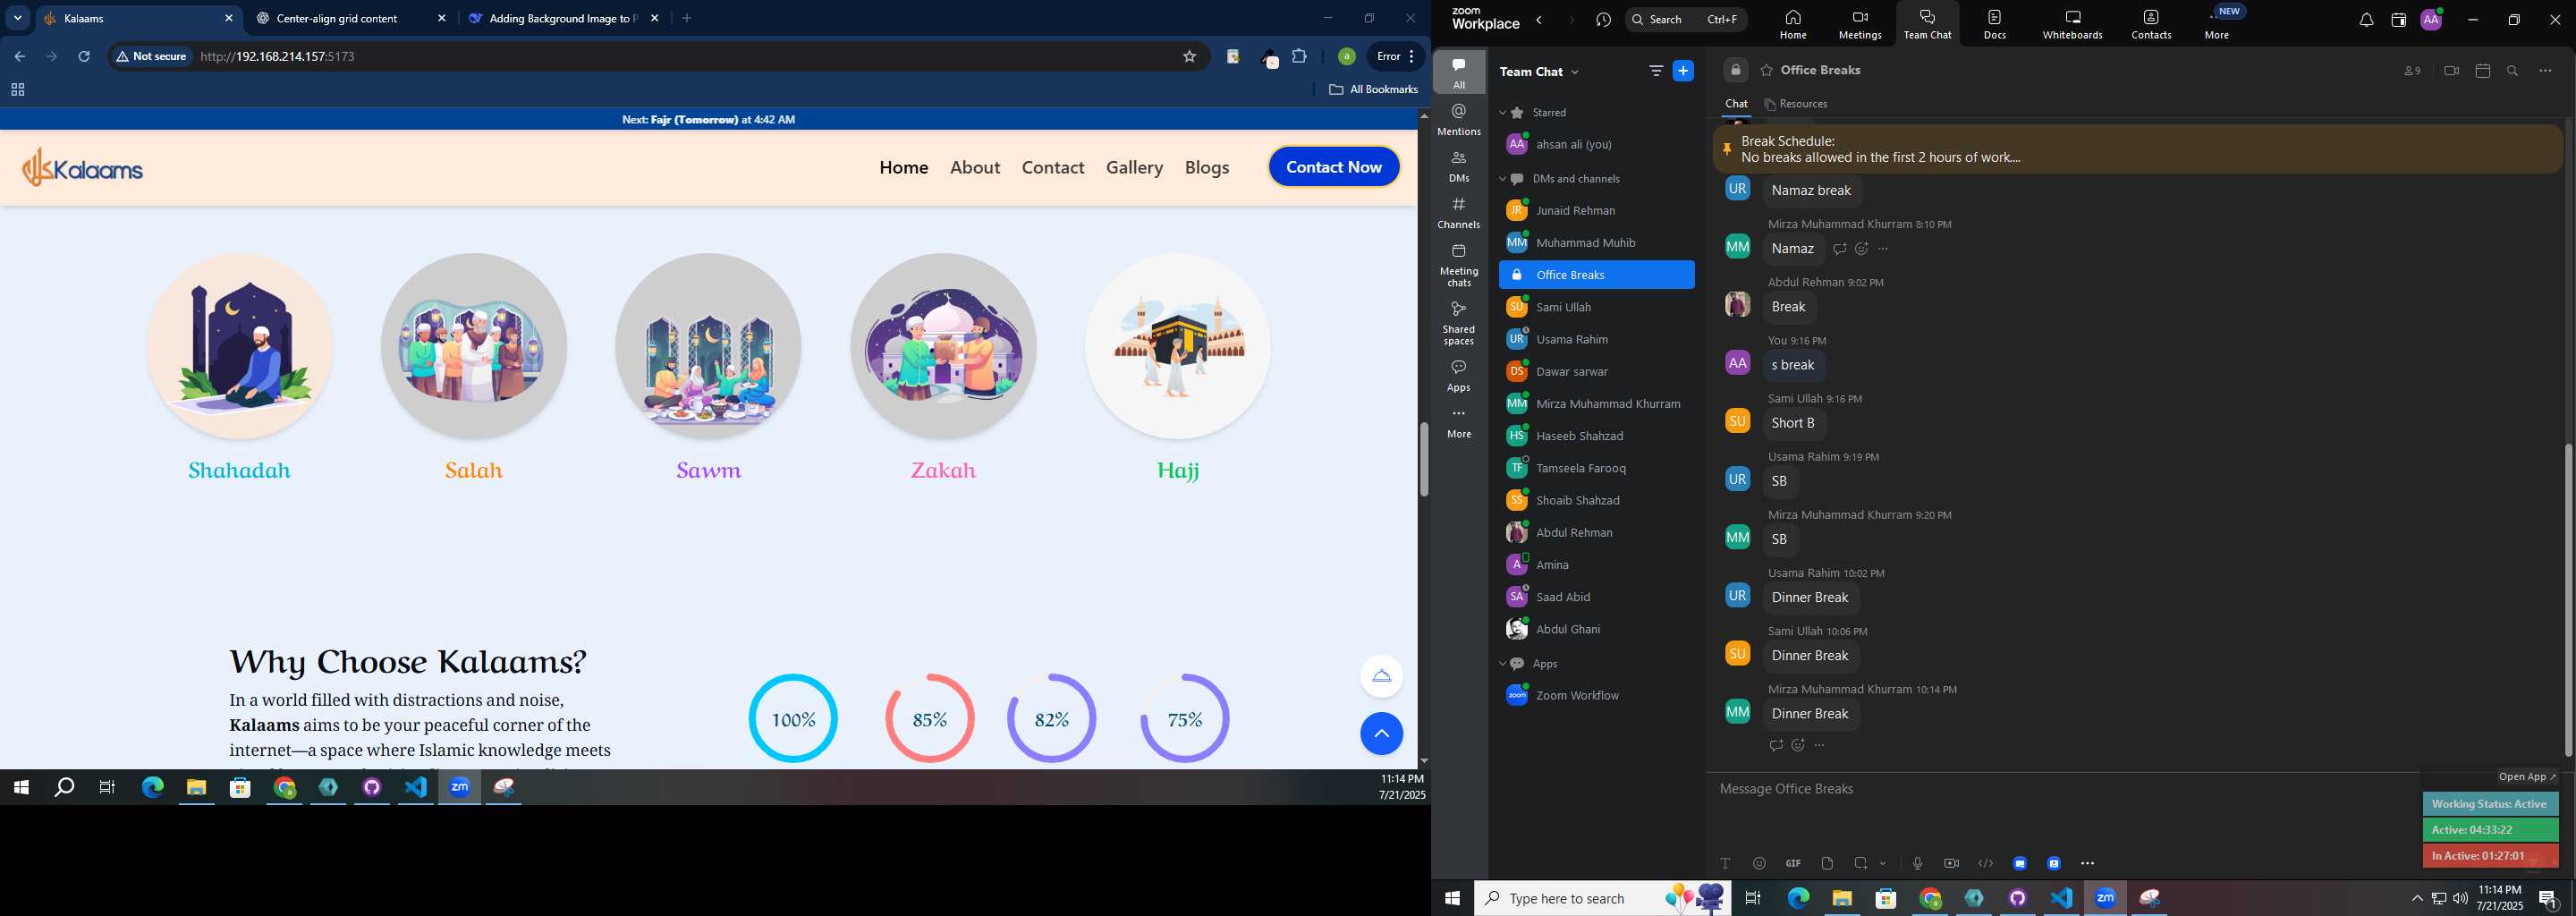Reply to Mirza's Namaz message

1839,249
